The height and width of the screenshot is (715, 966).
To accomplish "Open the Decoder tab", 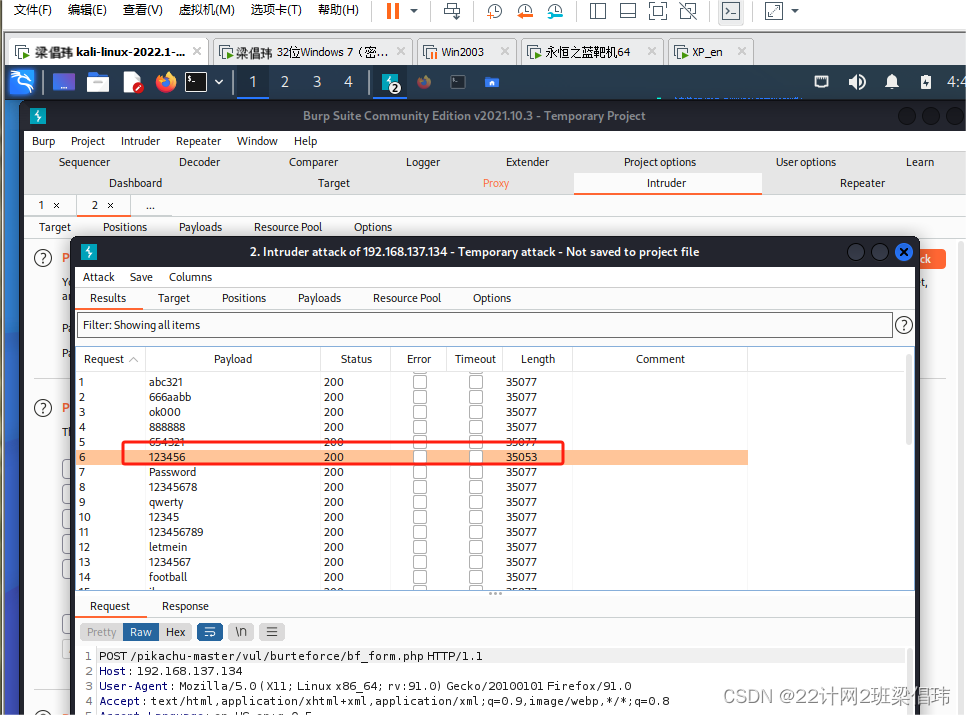I will coord(199,162).
